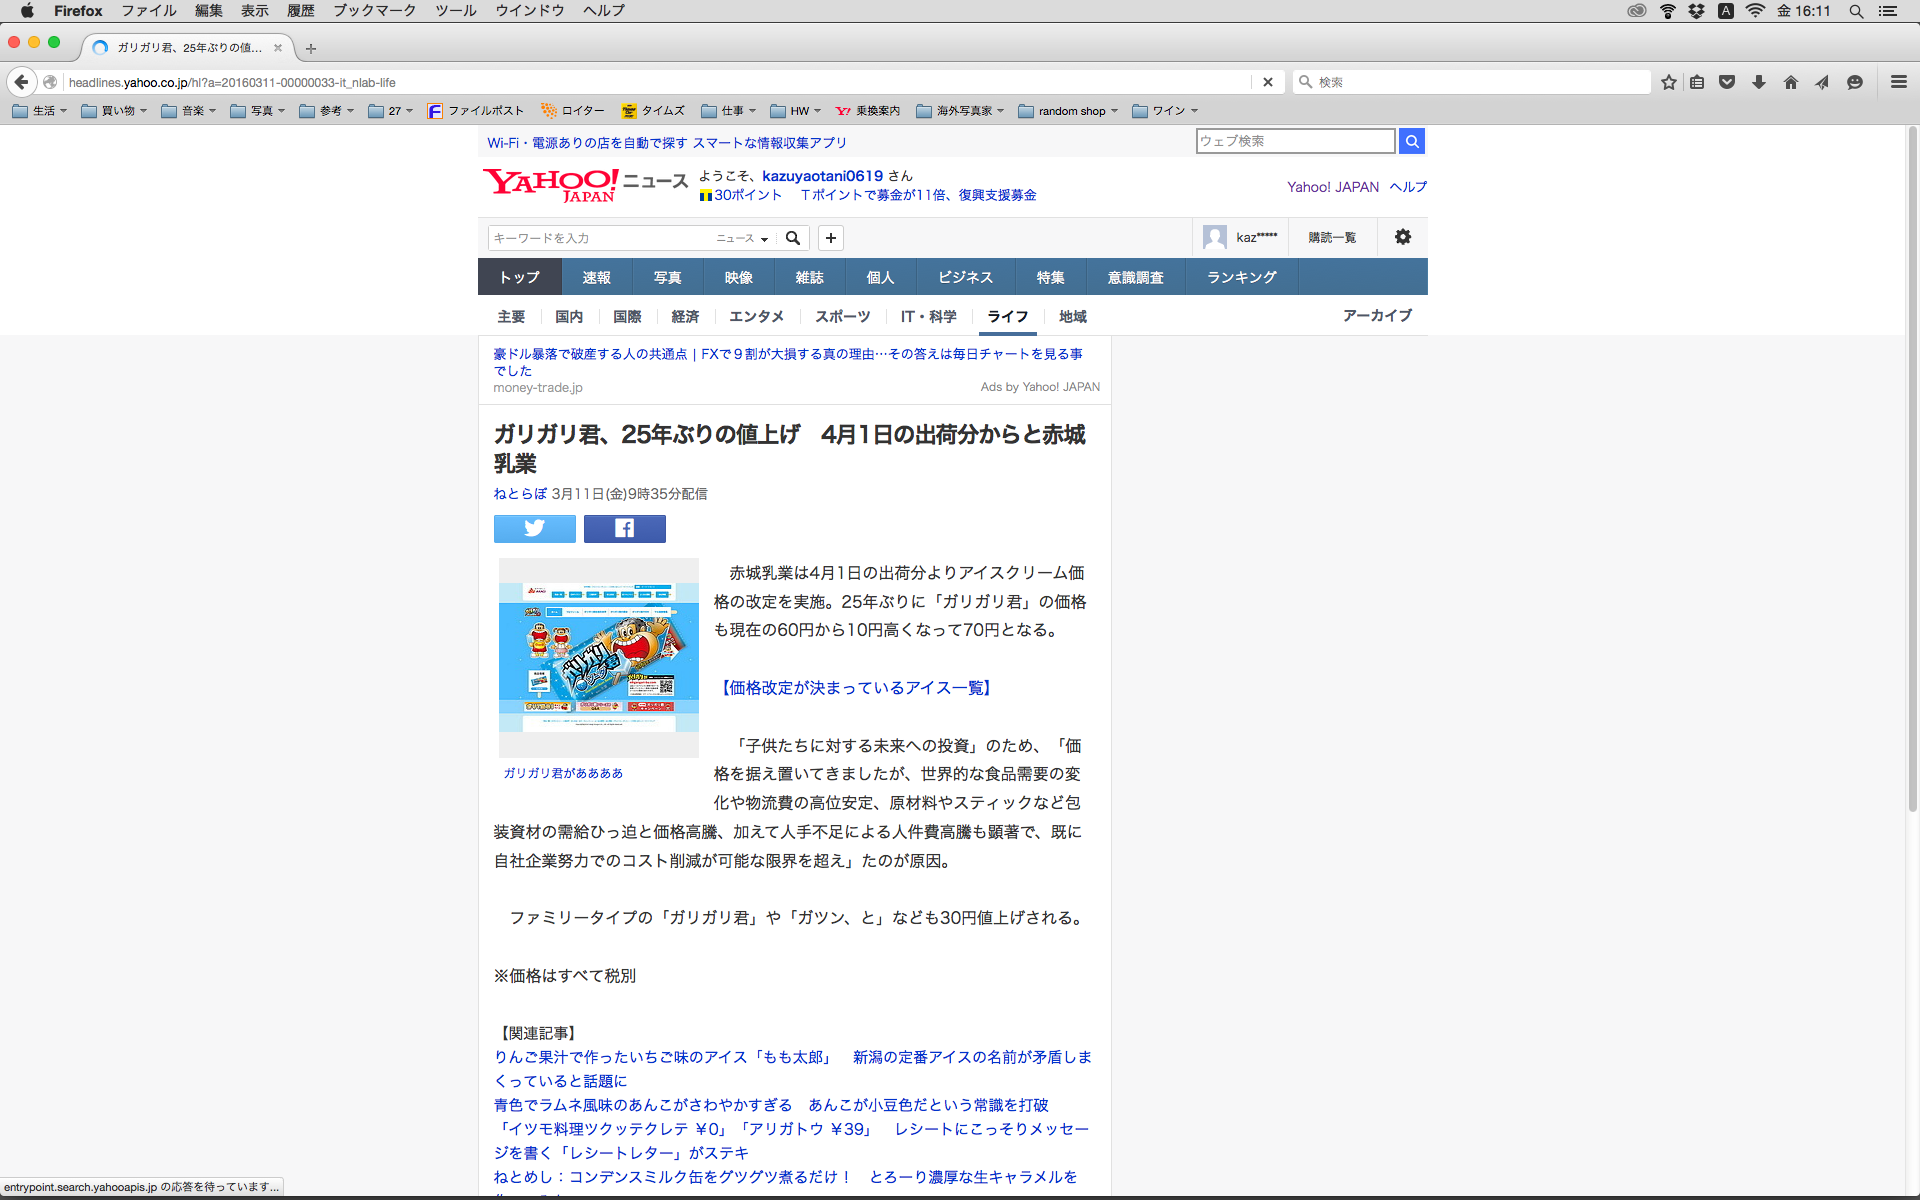Expand the random shop bookmark folder
Screen dimensions: 1920x1200
(1068, 111)
